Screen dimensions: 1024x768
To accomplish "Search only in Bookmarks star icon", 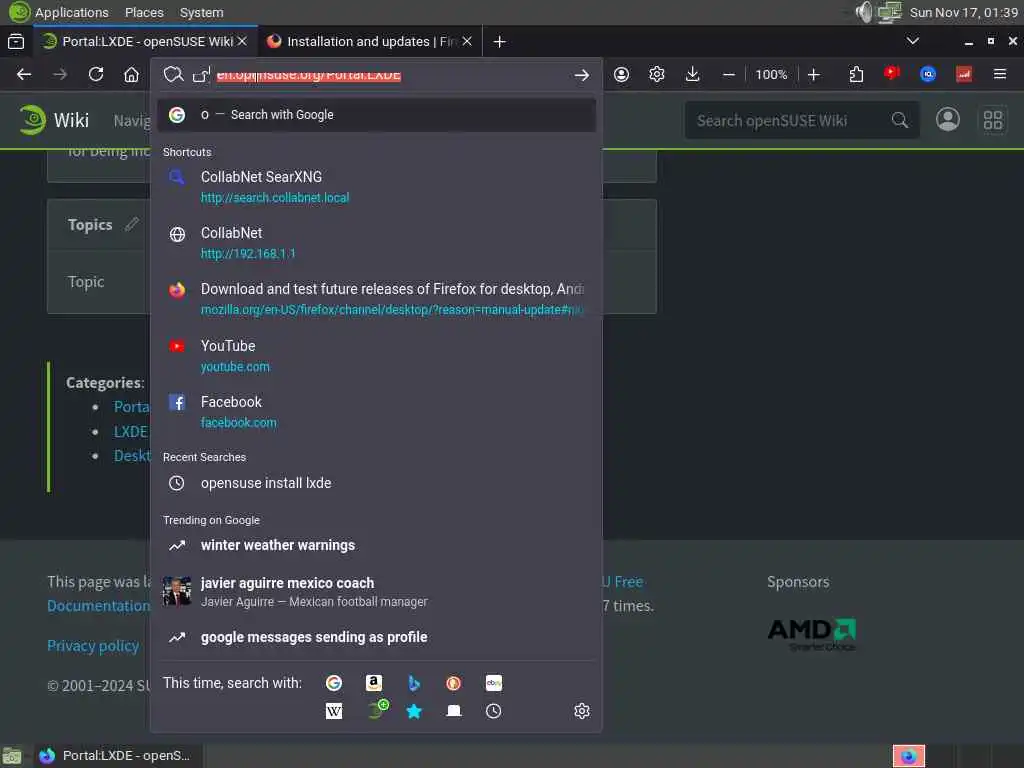I will pos(413,711).
